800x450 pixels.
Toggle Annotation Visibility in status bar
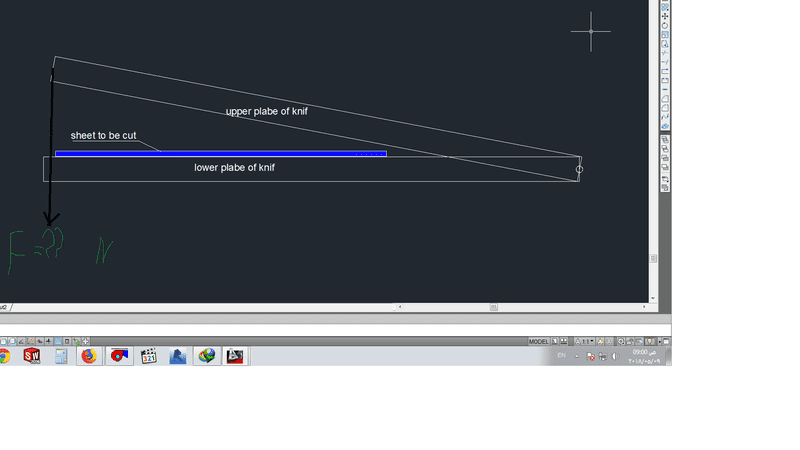point(601,341)
